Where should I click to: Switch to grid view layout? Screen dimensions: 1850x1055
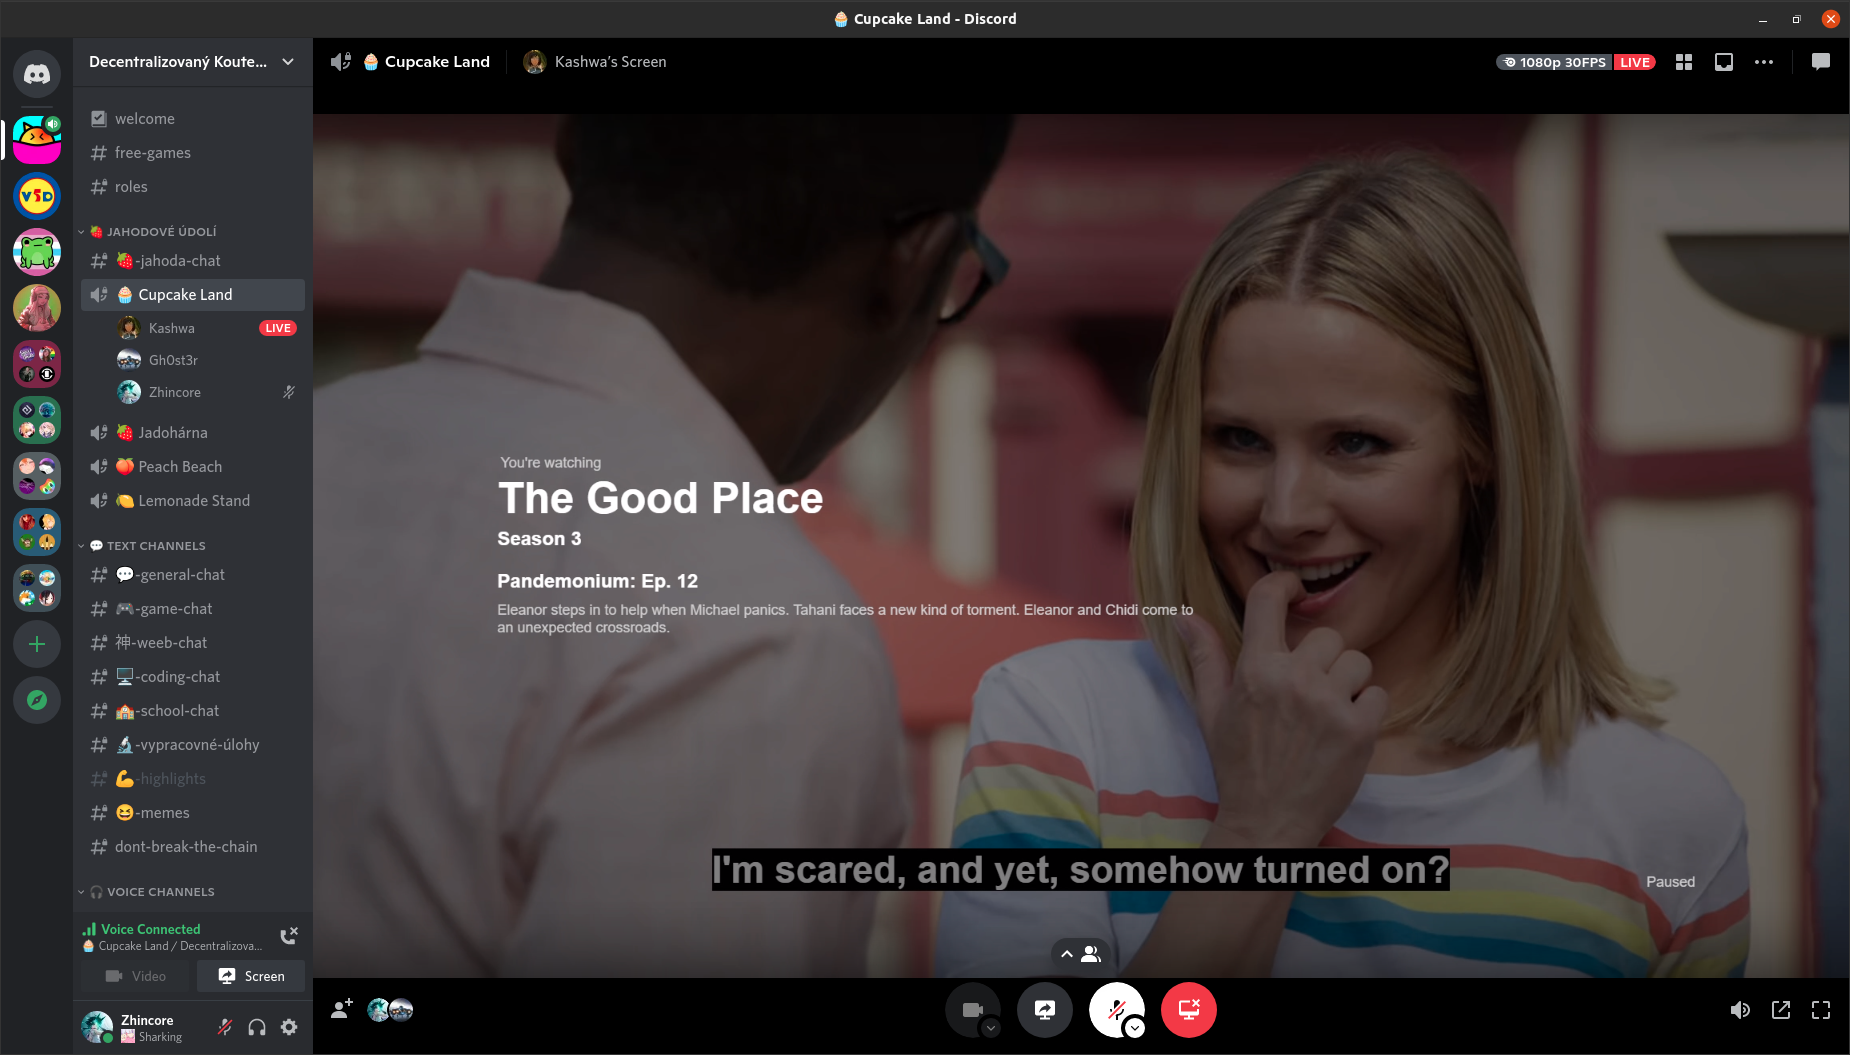click(x=1684, y=62)
